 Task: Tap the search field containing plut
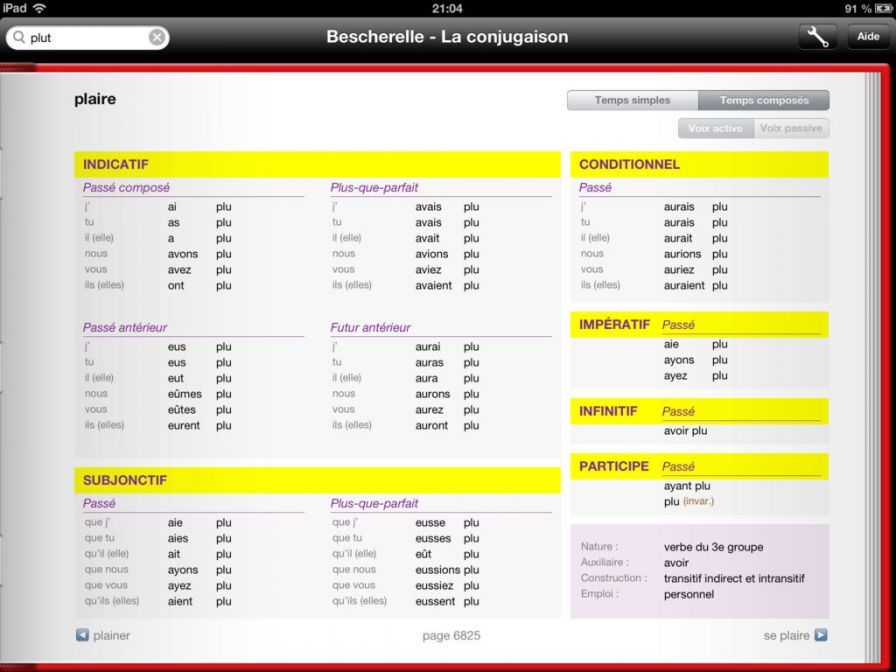pos(88,38)
